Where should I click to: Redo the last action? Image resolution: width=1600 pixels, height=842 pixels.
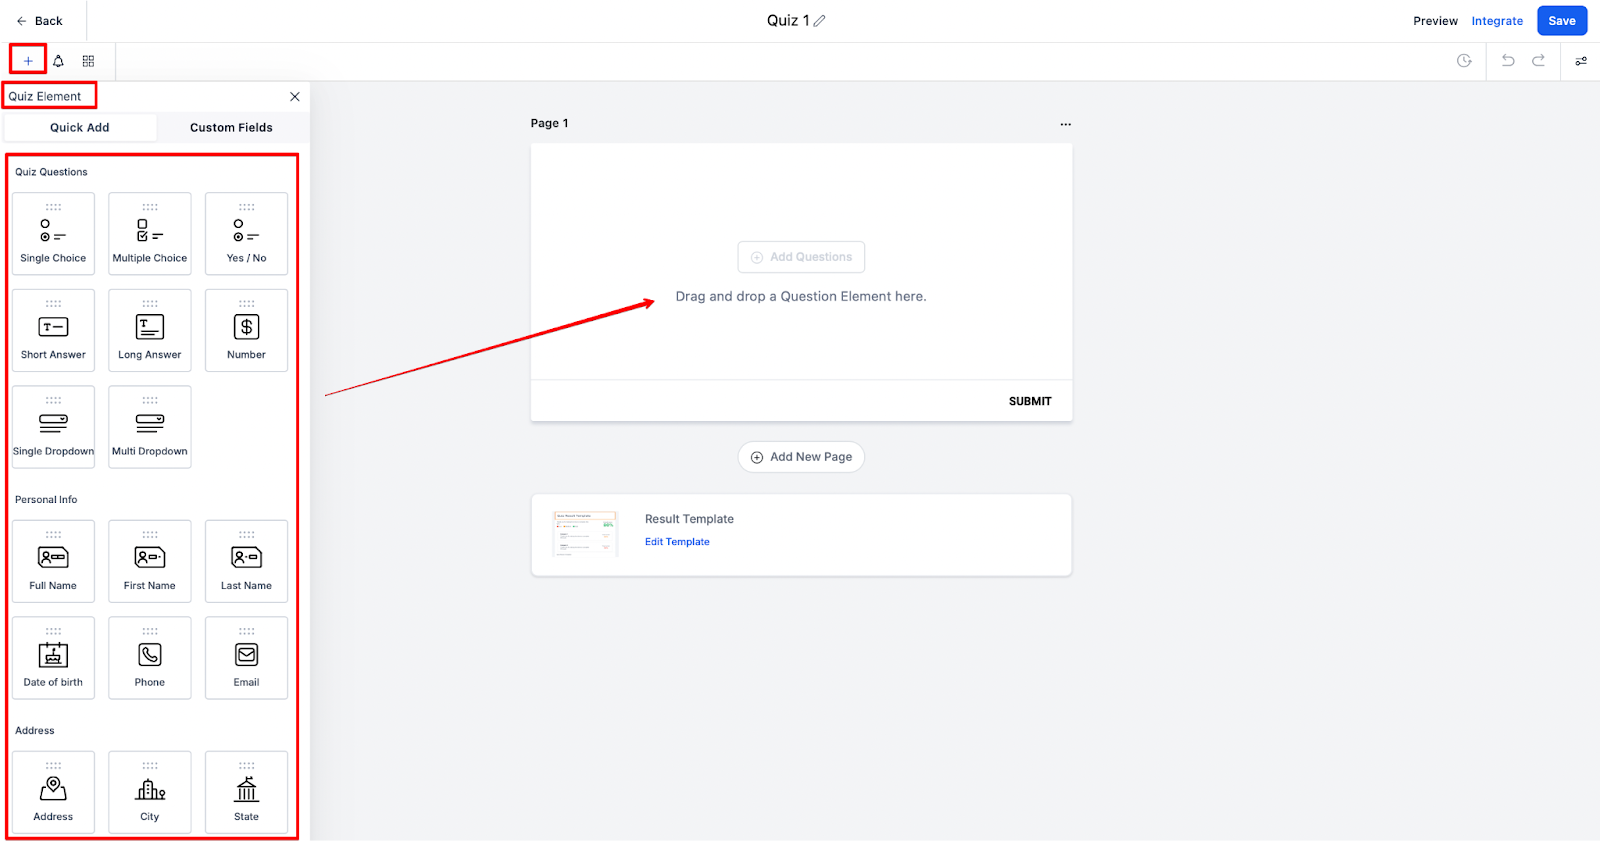tap(1539, 61)
